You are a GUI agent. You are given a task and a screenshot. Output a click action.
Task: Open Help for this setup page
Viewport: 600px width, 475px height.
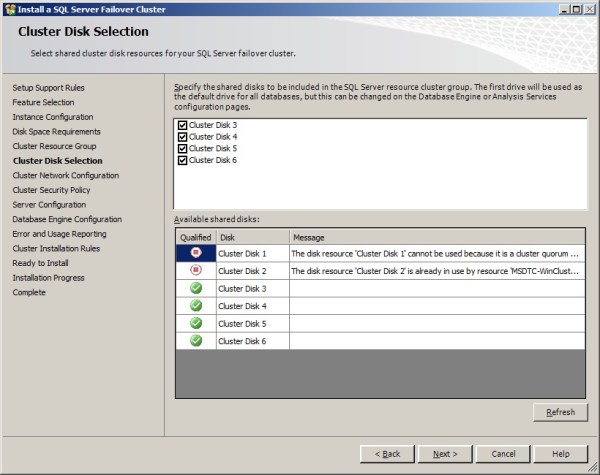coord(561,453)
